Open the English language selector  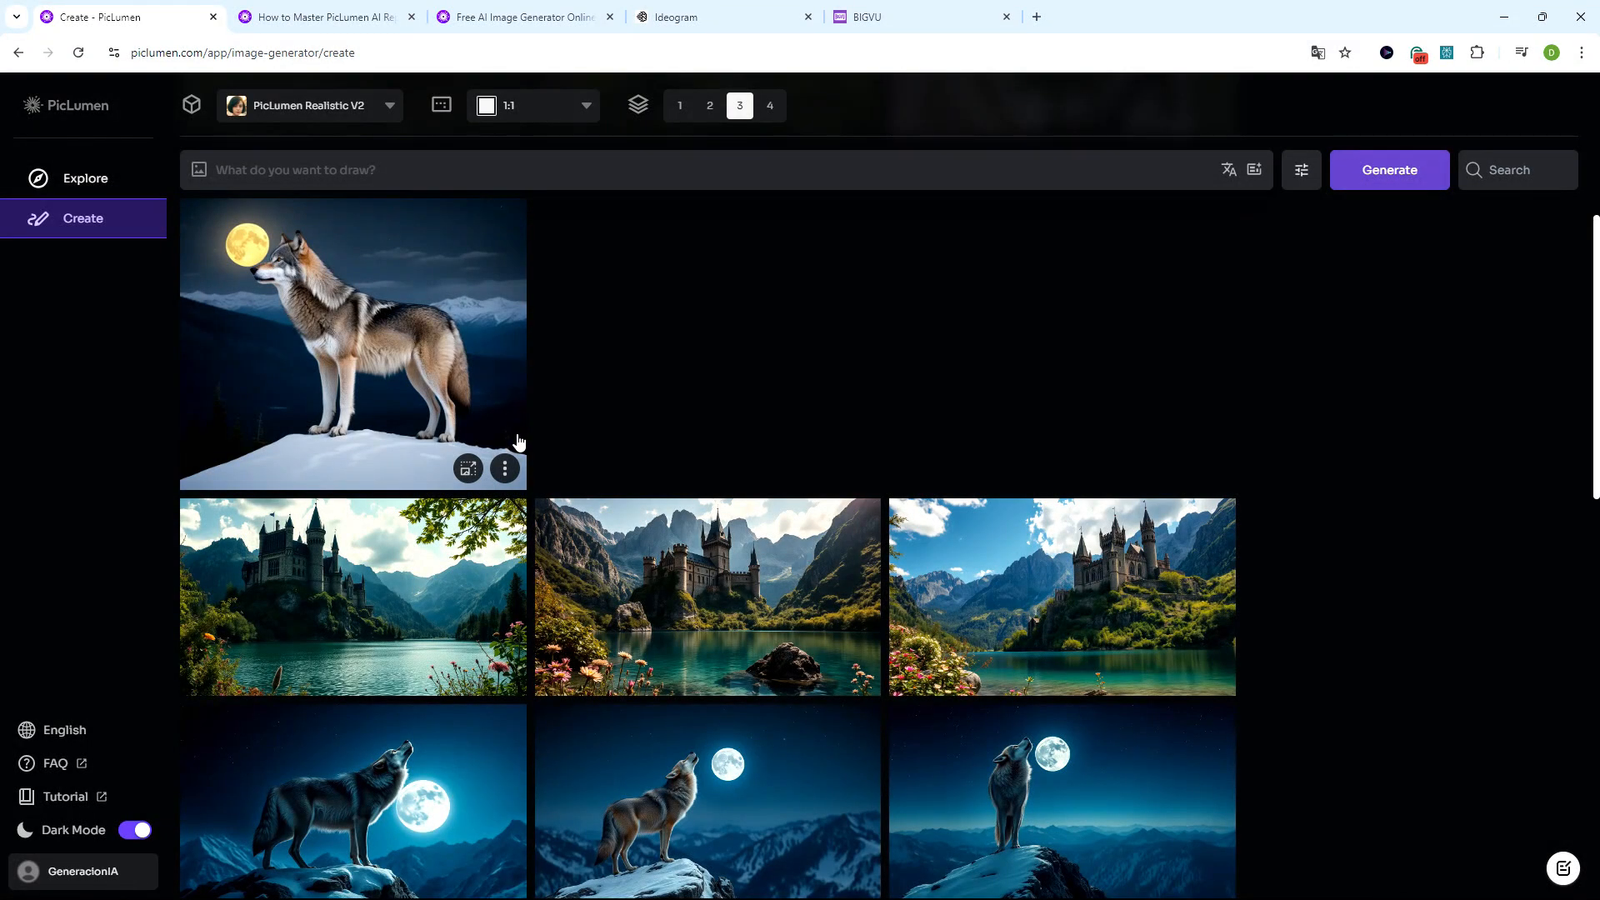(64, 730)
